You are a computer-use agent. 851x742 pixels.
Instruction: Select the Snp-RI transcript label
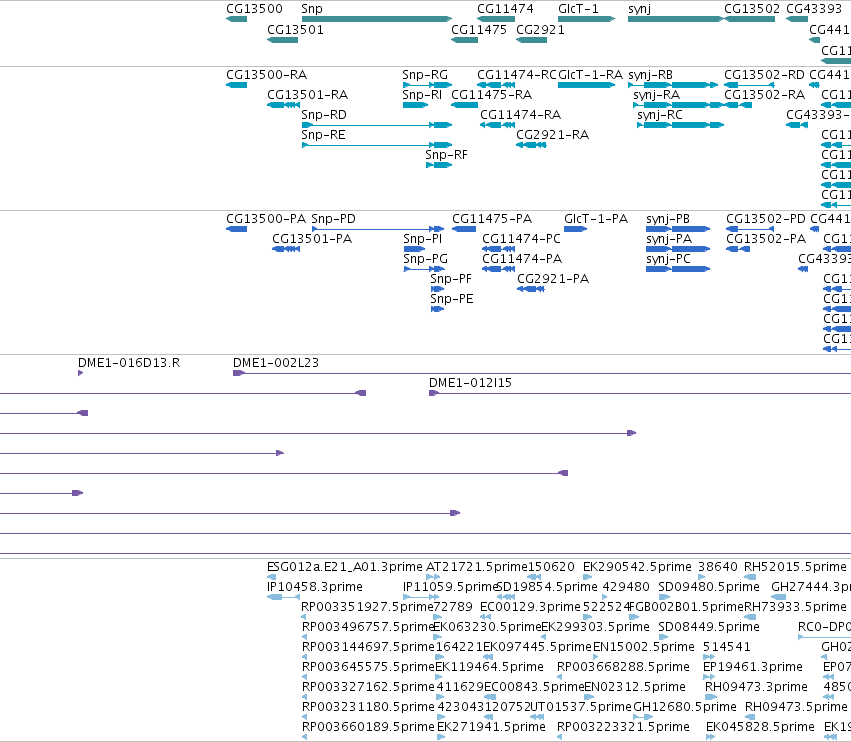(422, 95)
